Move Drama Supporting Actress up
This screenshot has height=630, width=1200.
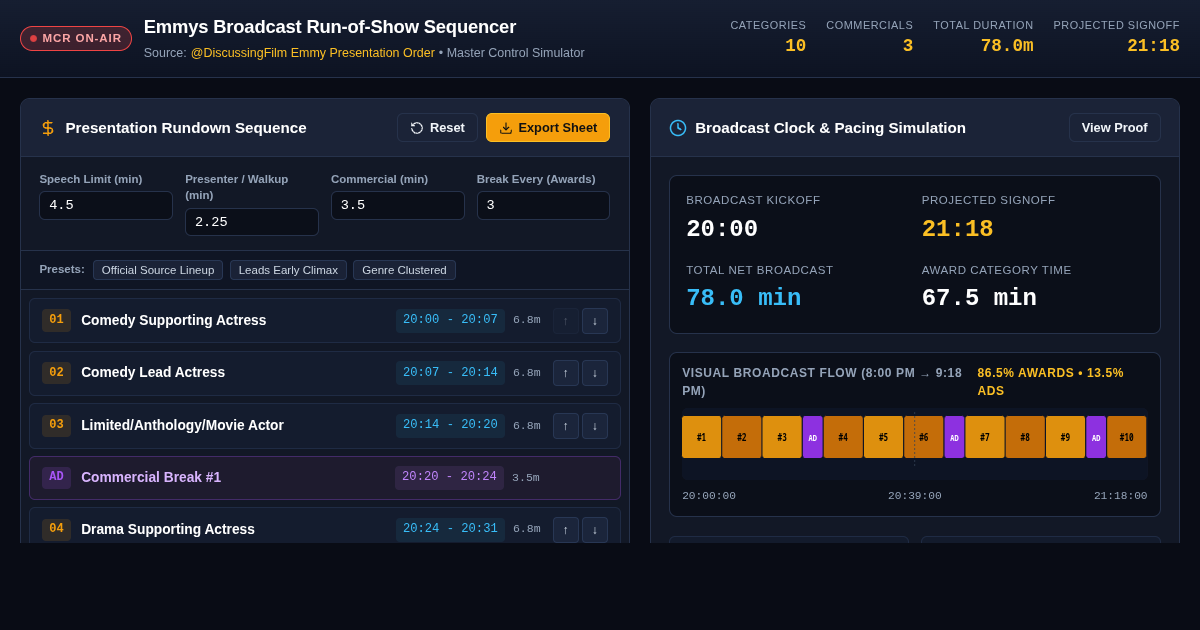[566, 530]
